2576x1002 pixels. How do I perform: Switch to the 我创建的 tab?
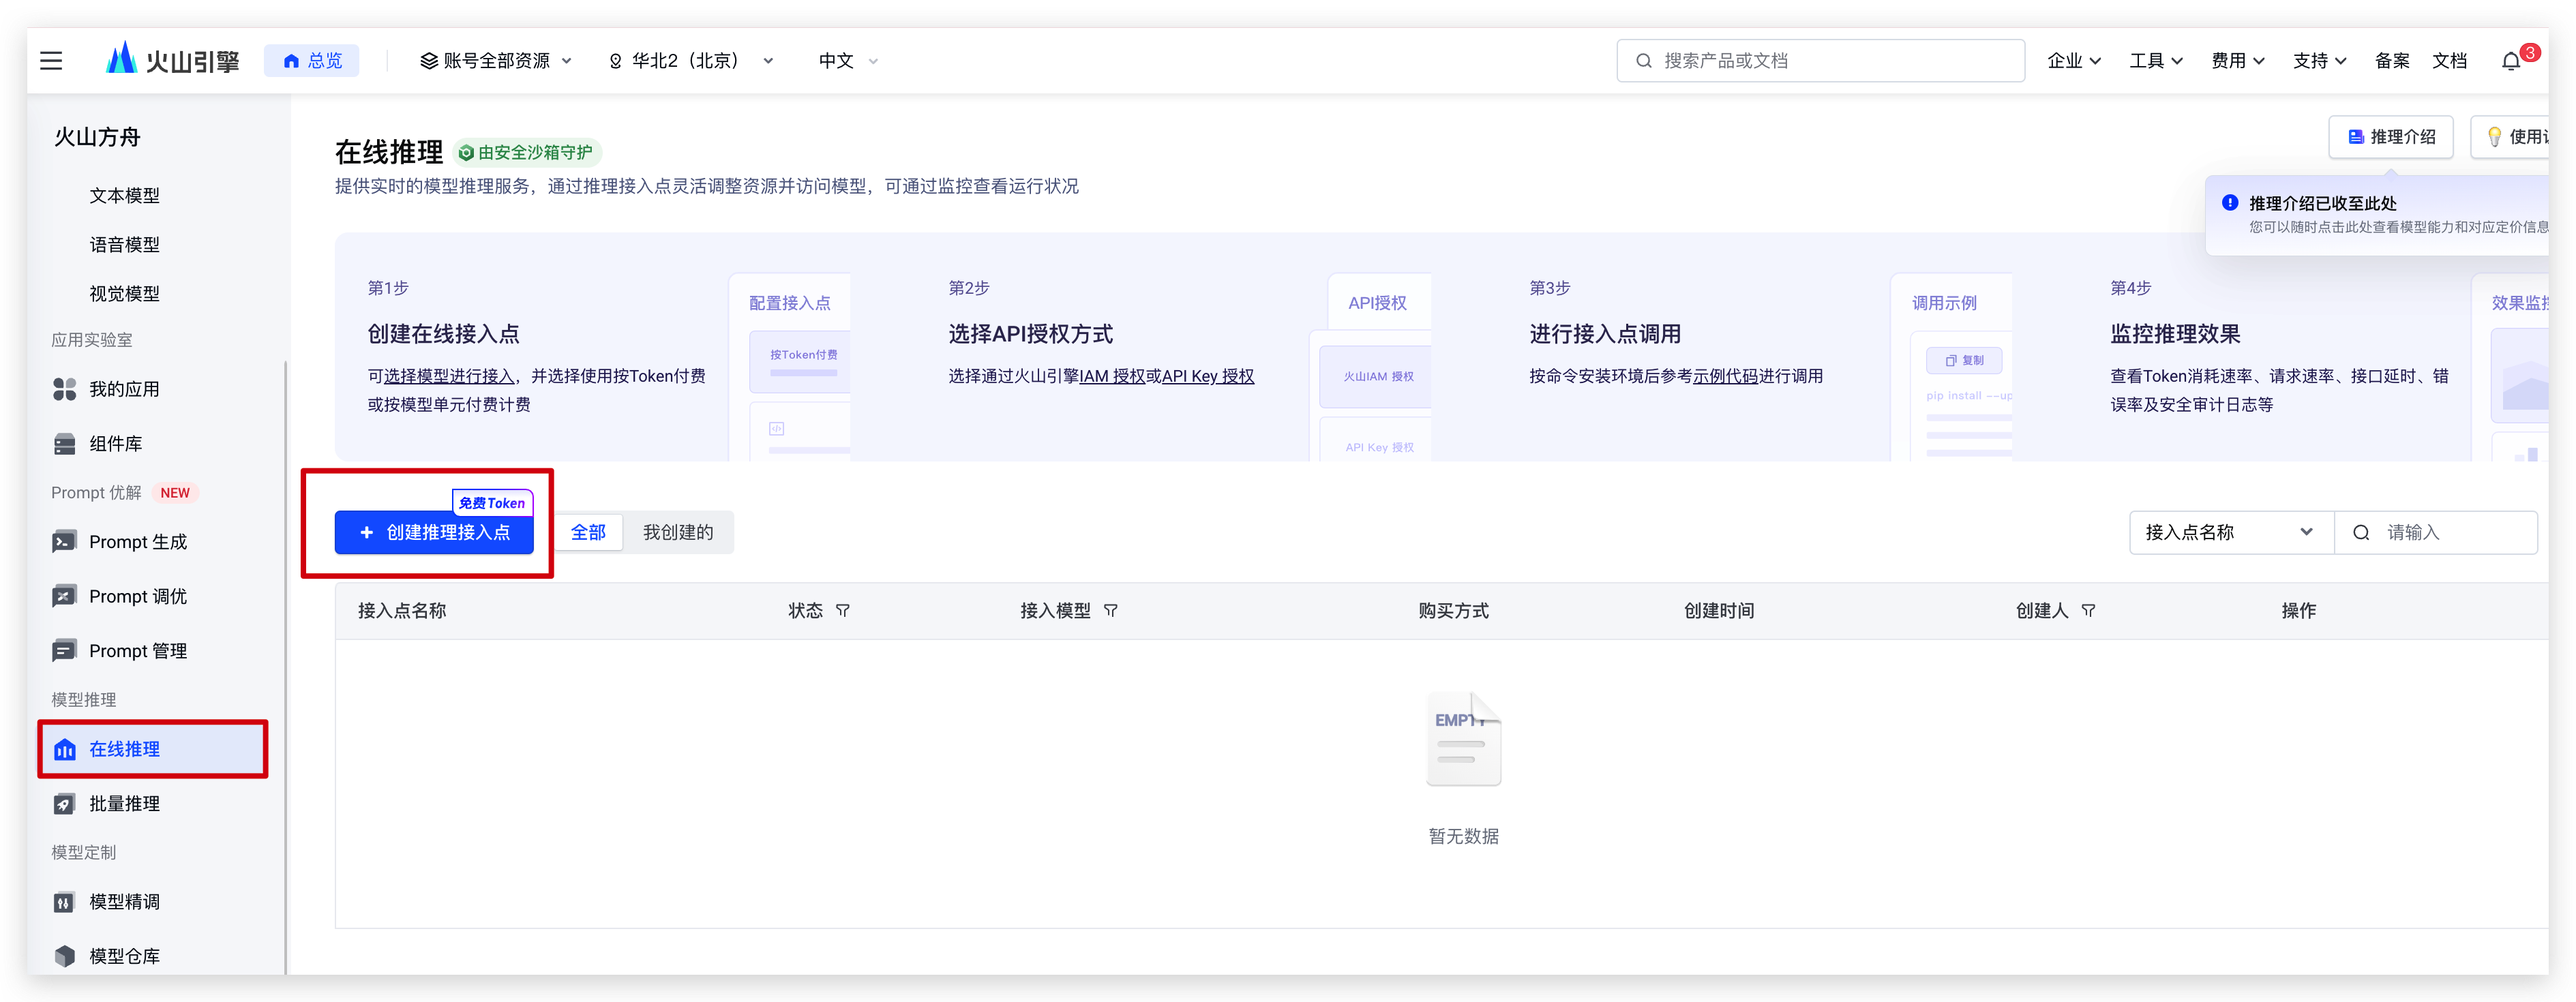click(x=678, y=533)
